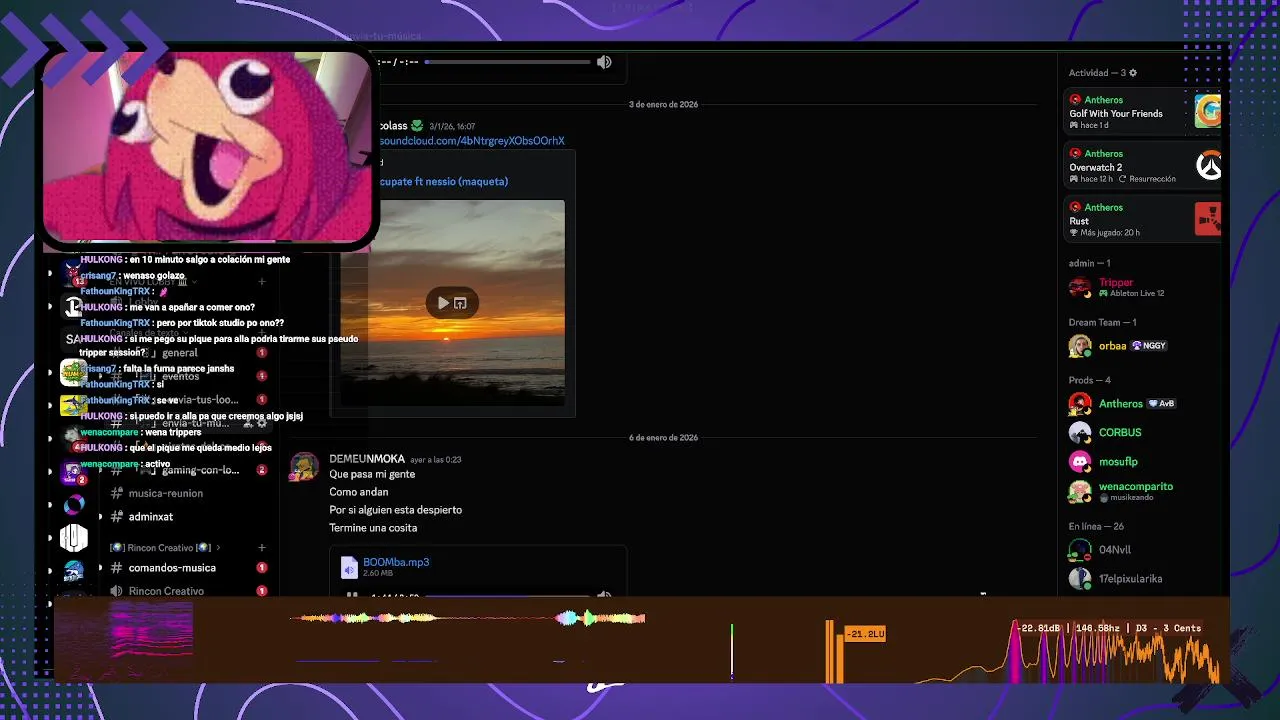Select the white pillar logo server icon
The width and height of the screenshot is (1280, 720).
coord(74,538)
